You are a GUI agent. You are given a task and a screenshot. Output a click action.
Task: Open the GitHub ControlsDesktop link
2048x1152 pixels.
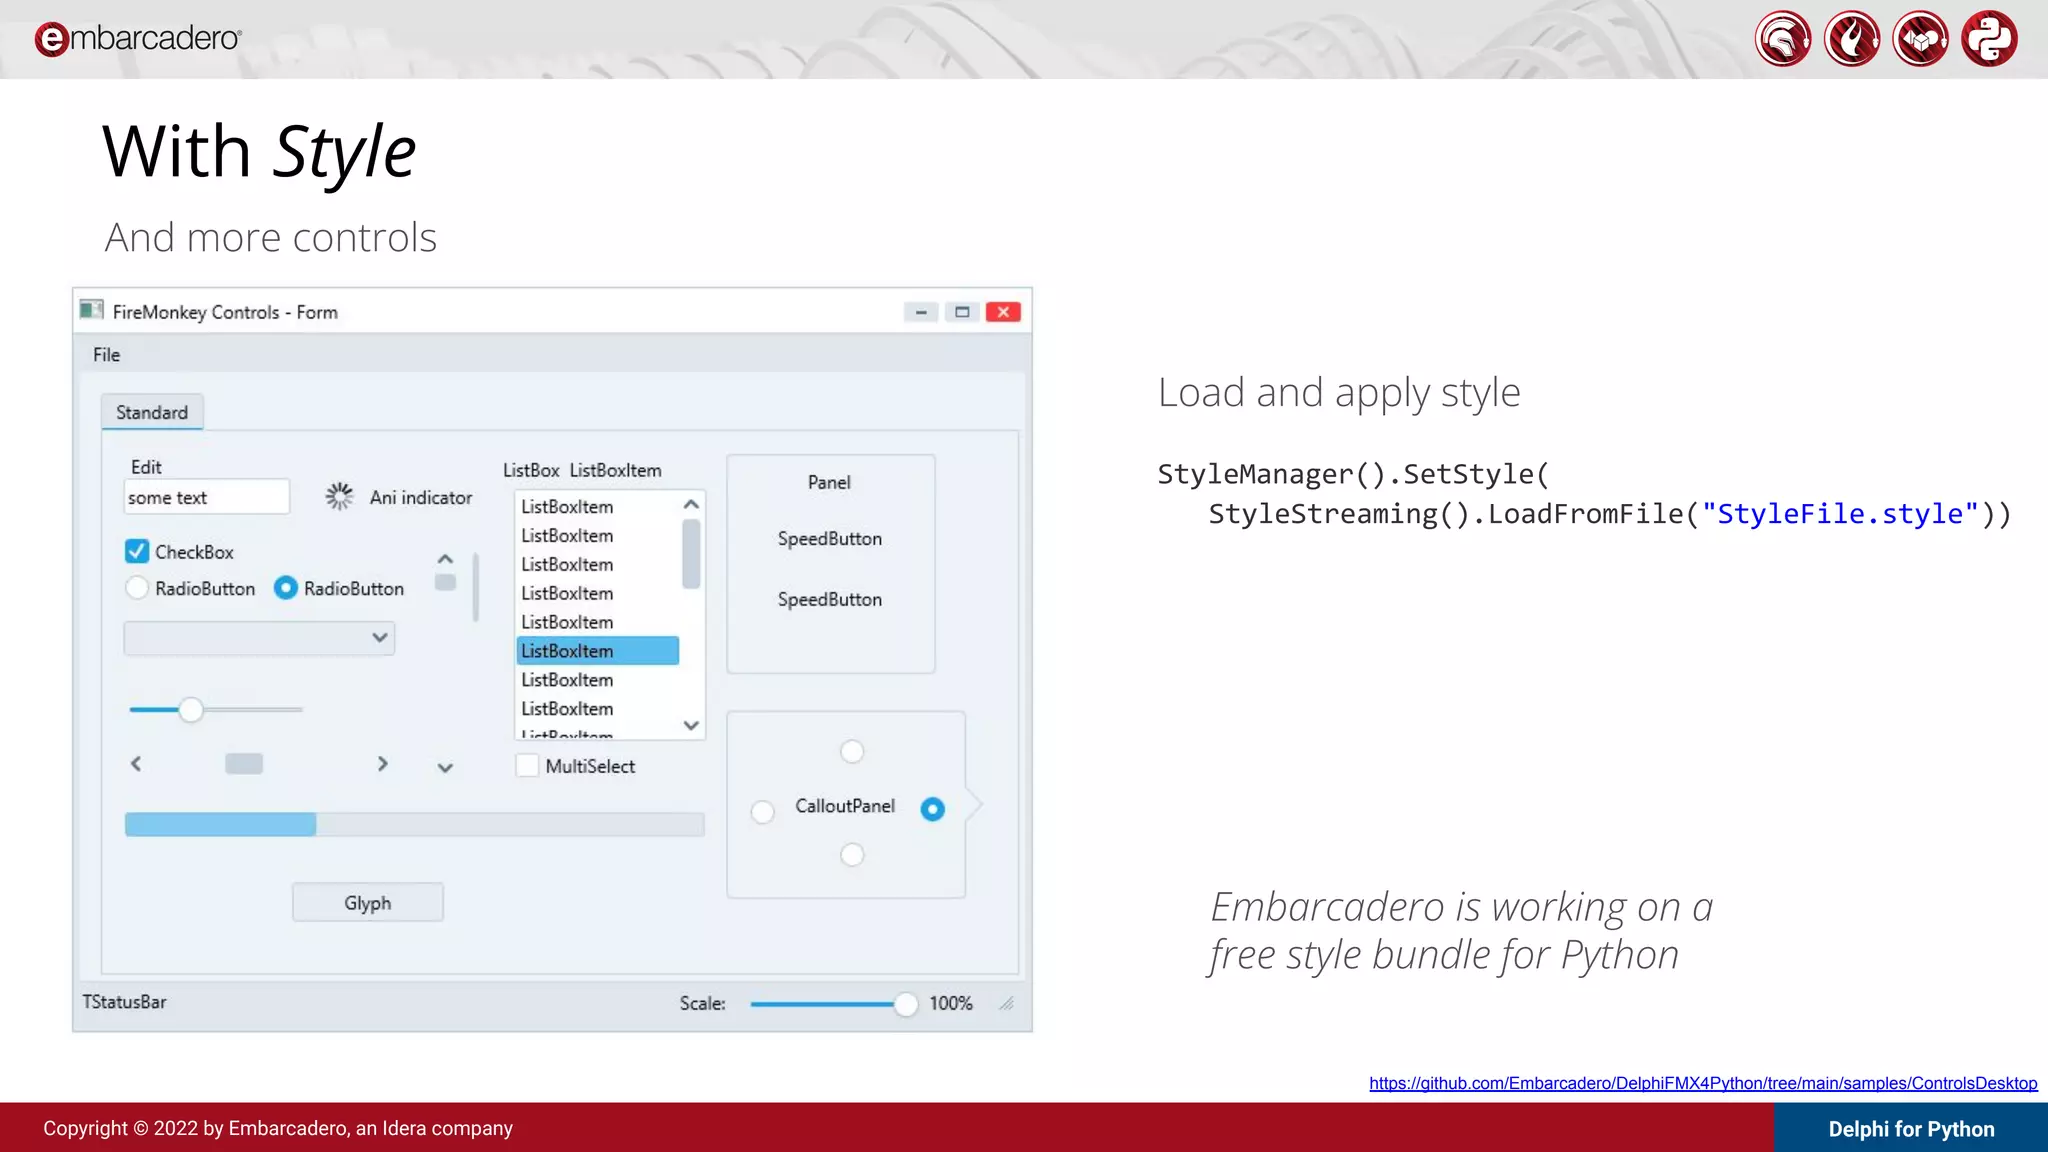pyautogui.click(x=1702, y=1083)
